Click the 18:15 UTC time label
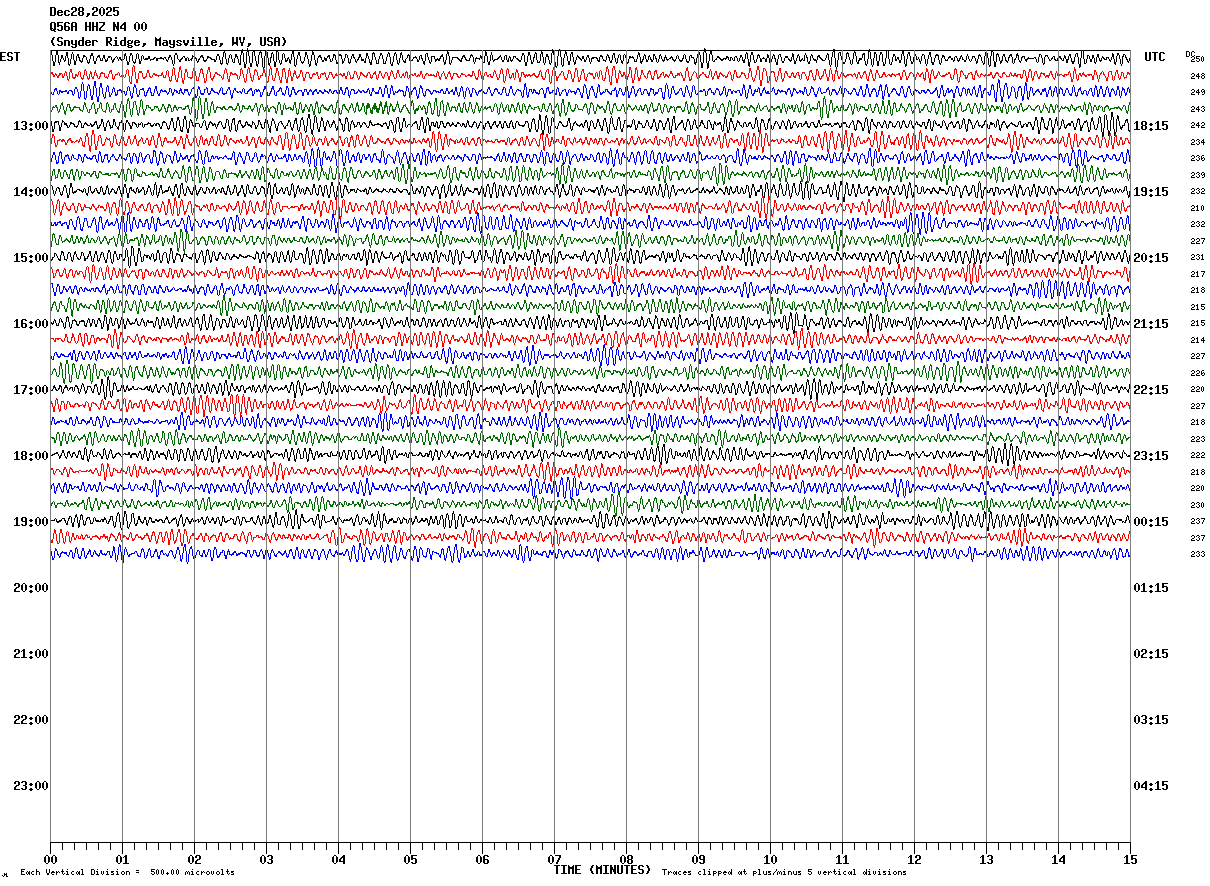The width and height of the screenshot is (1210, 886). pyautogui.click(x=1151, y=126)
